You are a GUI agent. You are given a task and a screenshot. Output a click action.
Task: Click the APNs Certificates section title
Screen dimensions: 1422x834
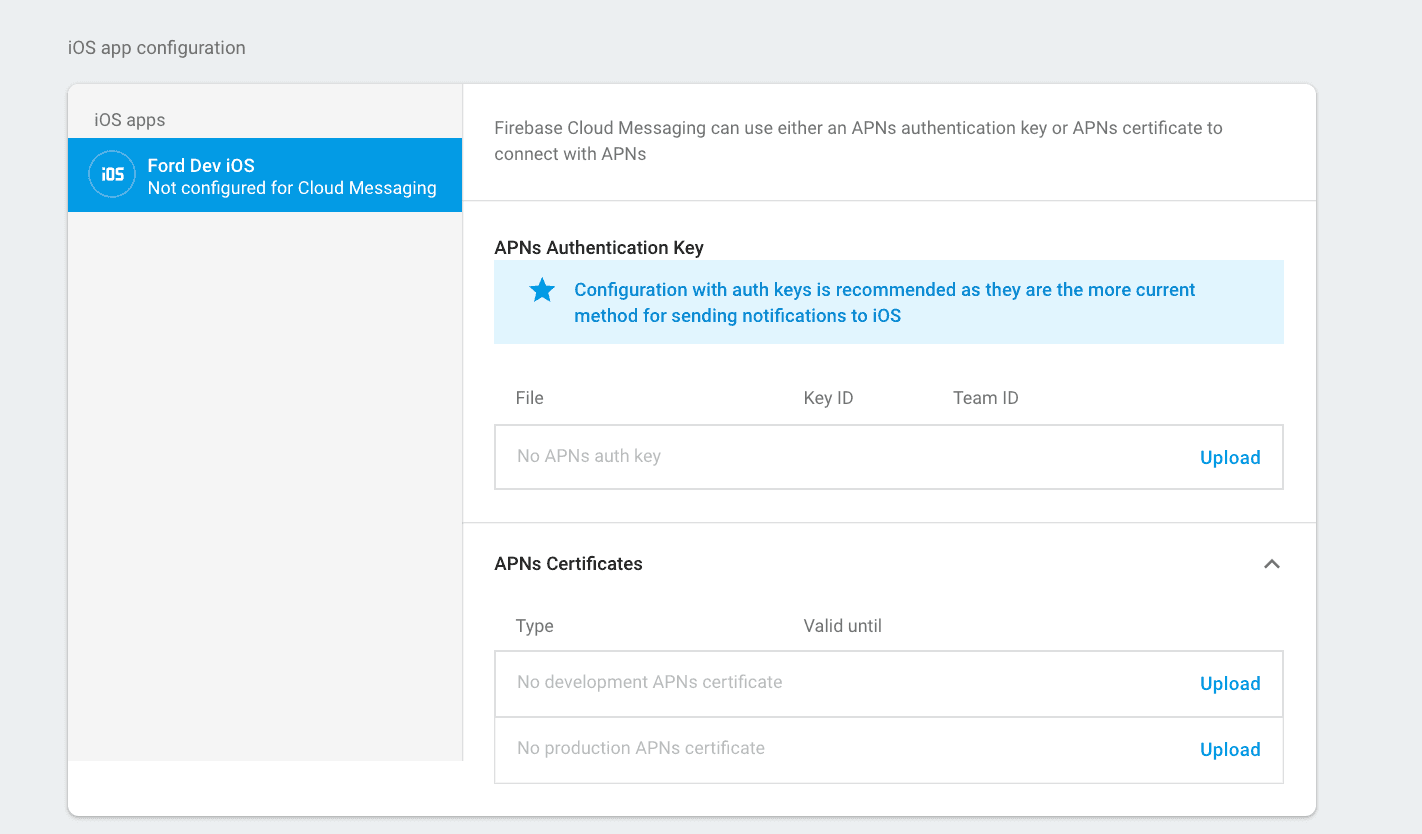point(568,564)
